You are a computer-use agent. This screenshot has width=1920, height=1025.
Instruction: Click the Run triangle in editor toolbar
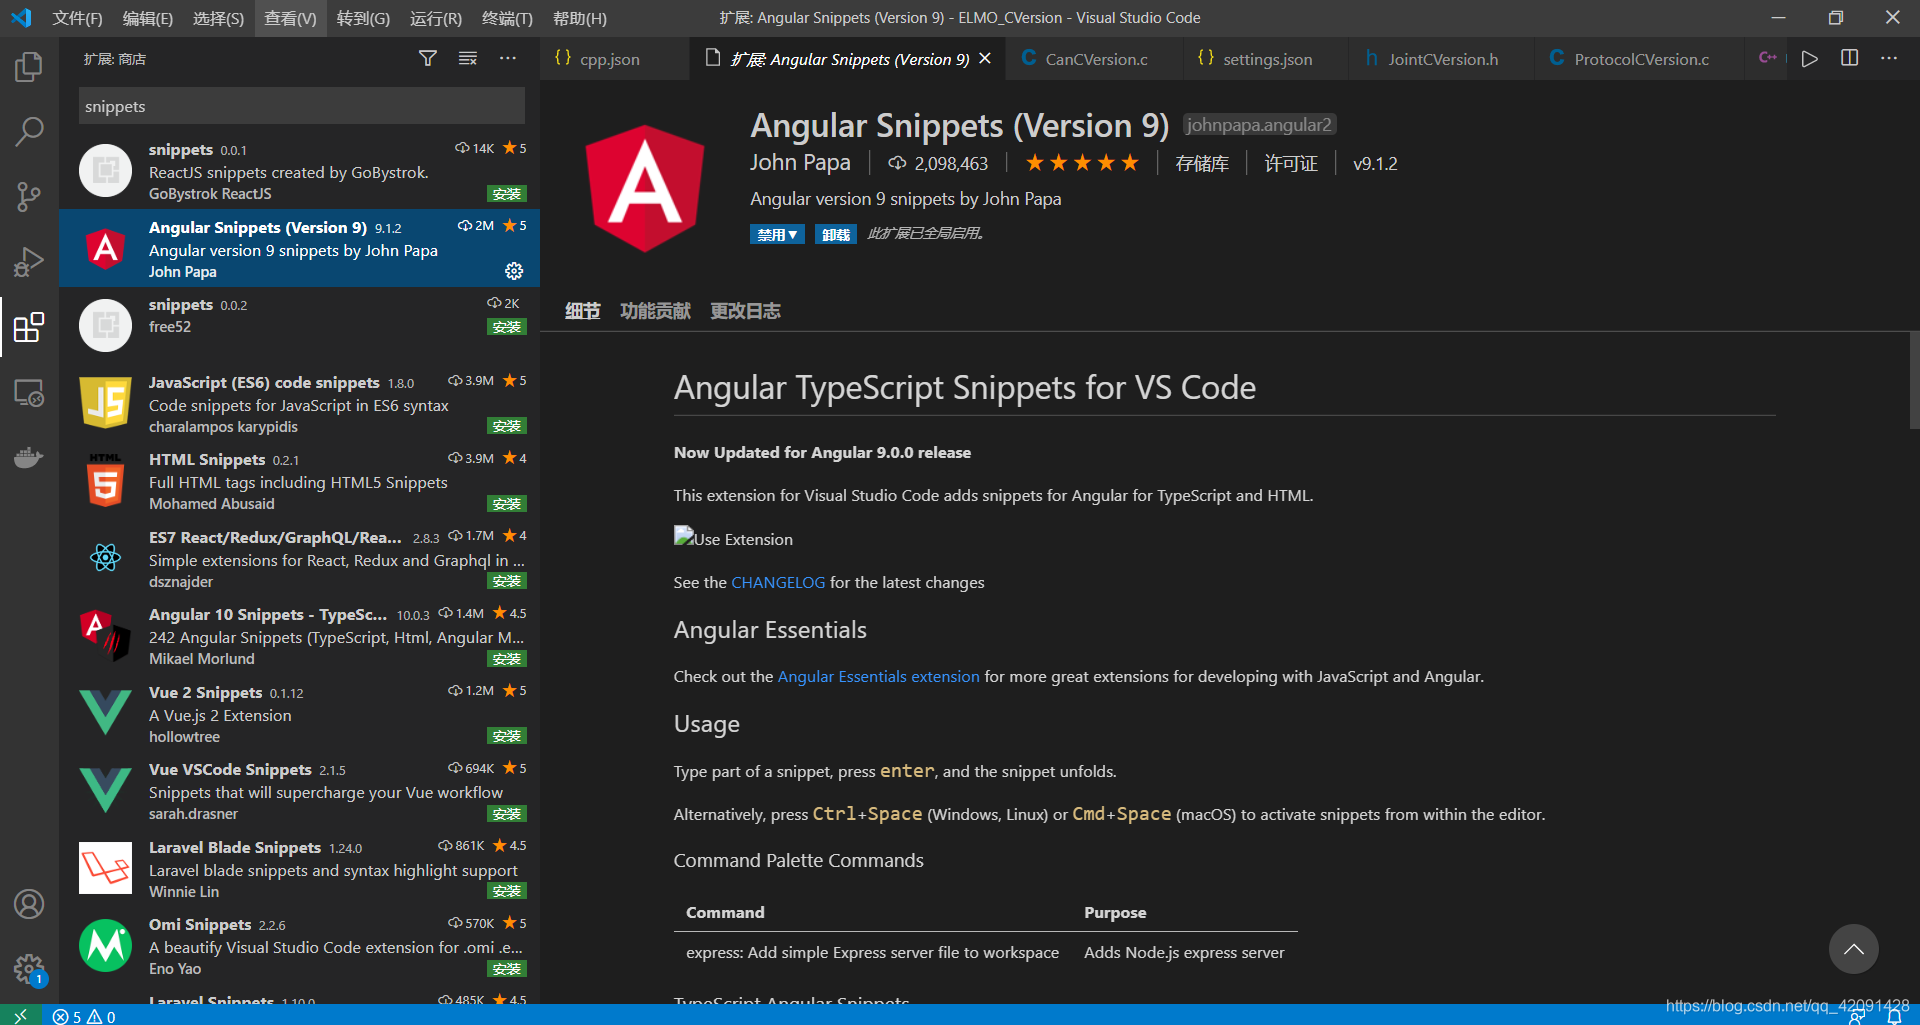coord(1810,58)
